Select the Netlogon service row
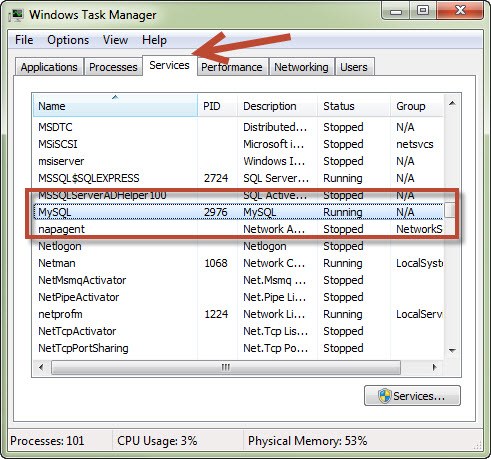 coord(238,246)
